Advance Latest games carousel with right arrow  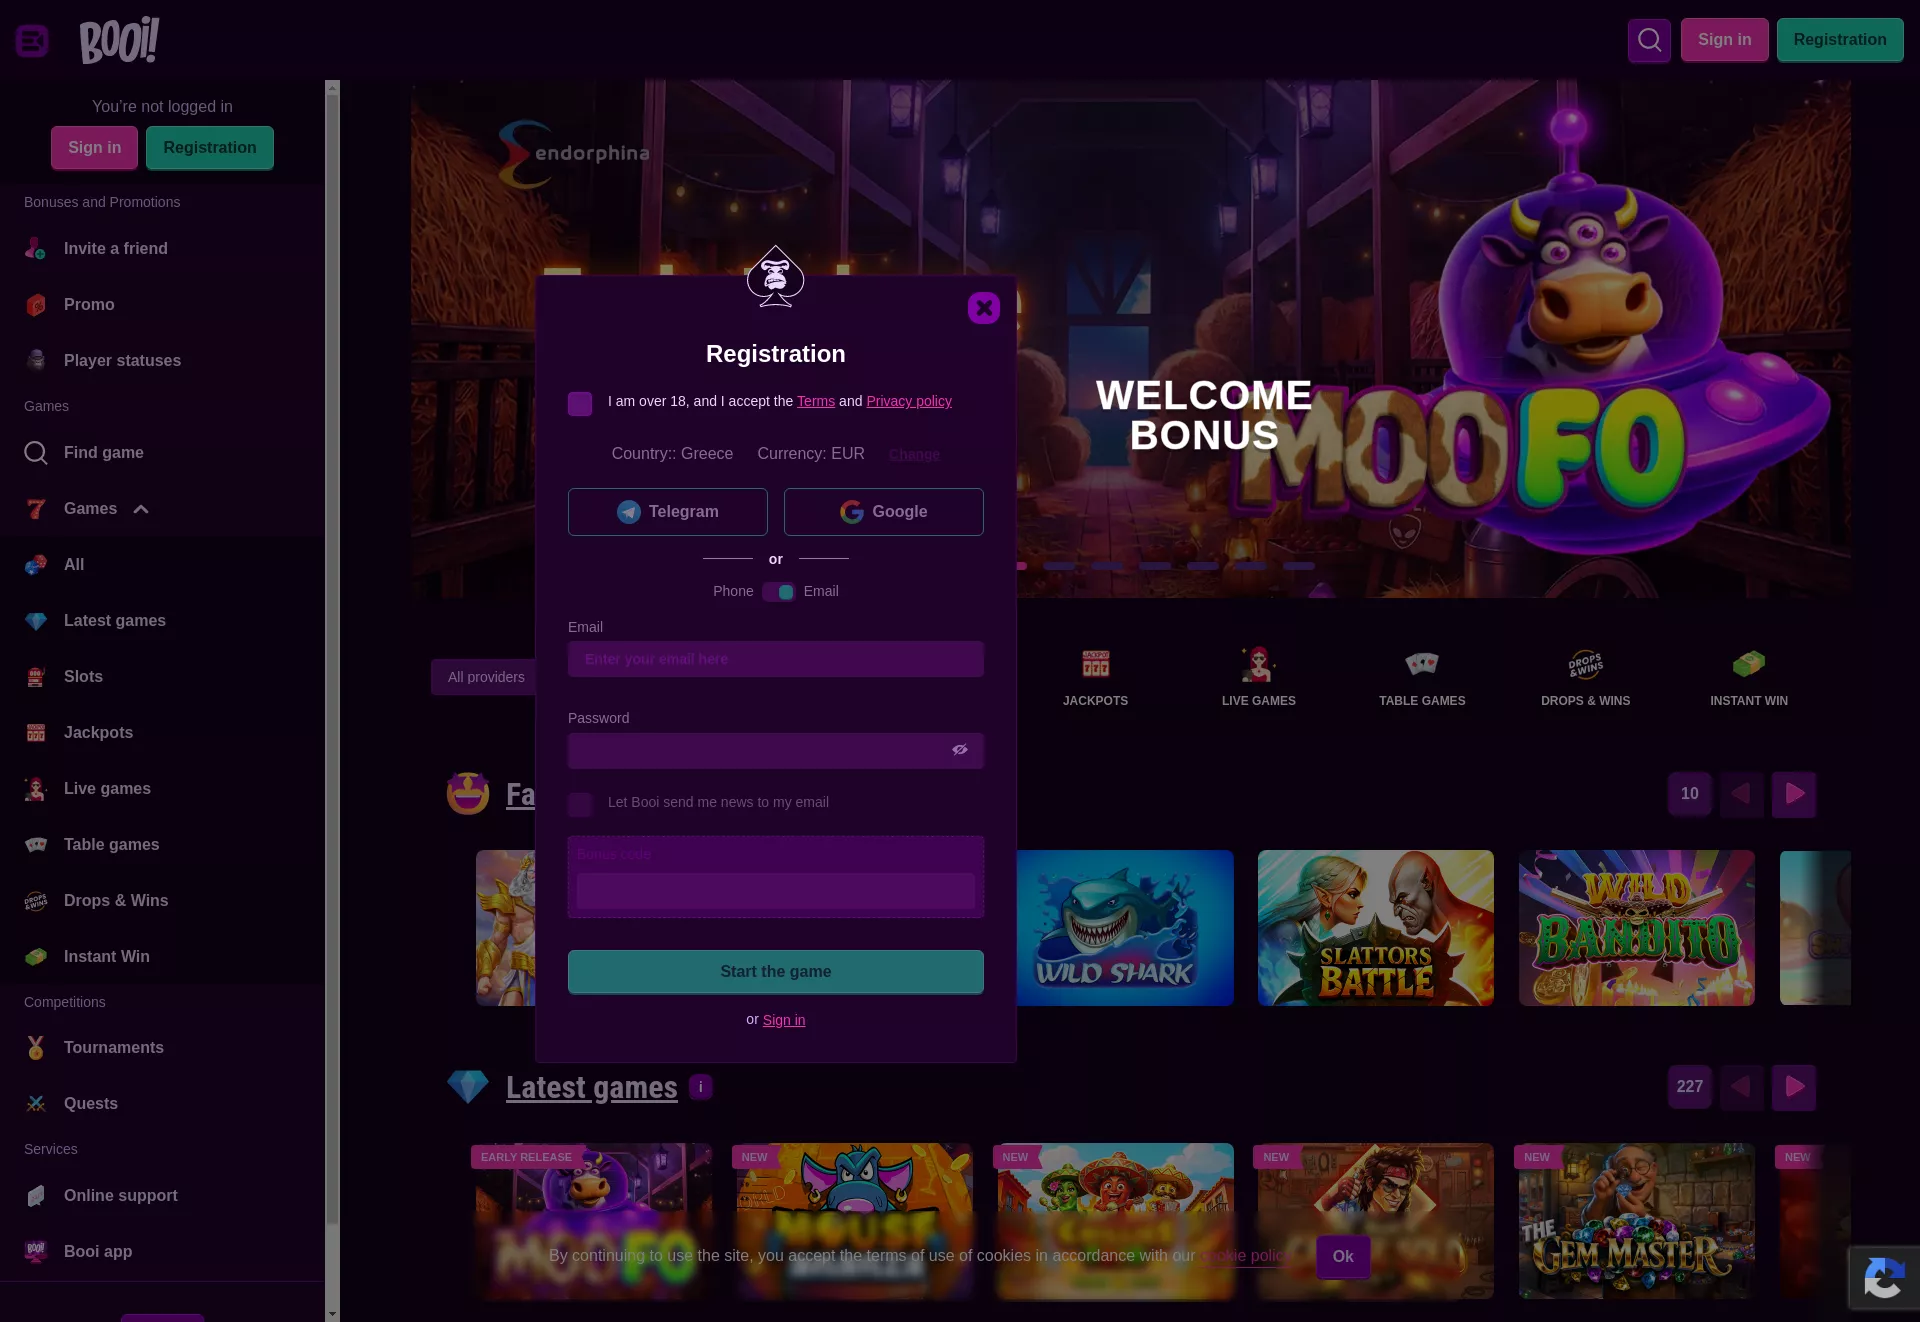1794,1087
